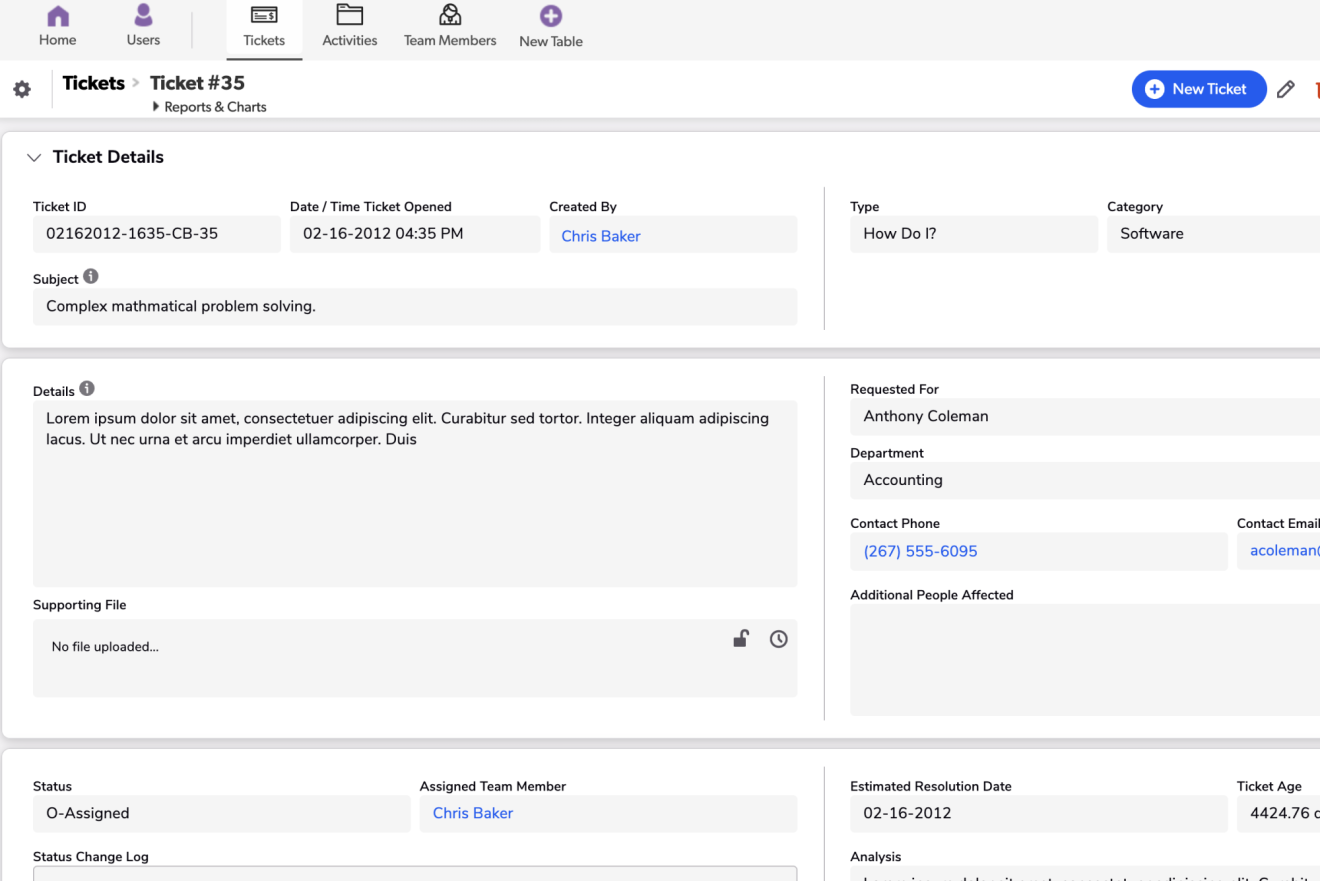Open Chris Baker link under Created By

pyautogui.click(x=600, y=236)
